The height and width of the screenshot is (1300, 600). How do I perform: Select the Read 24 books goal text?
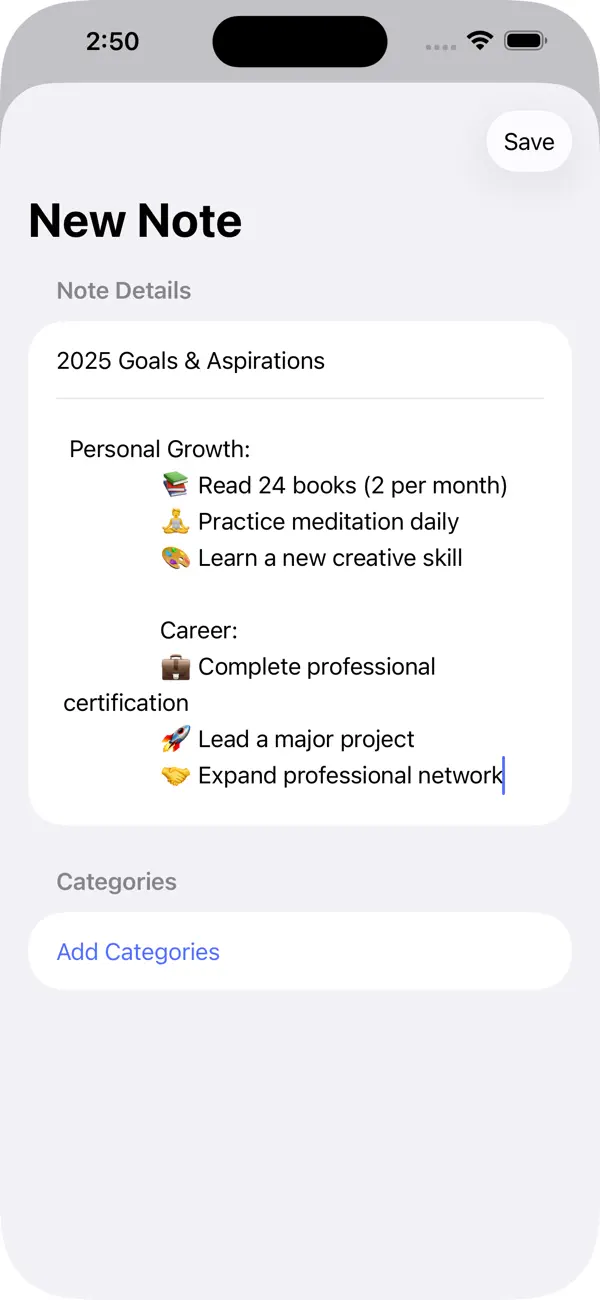[352, 485]
